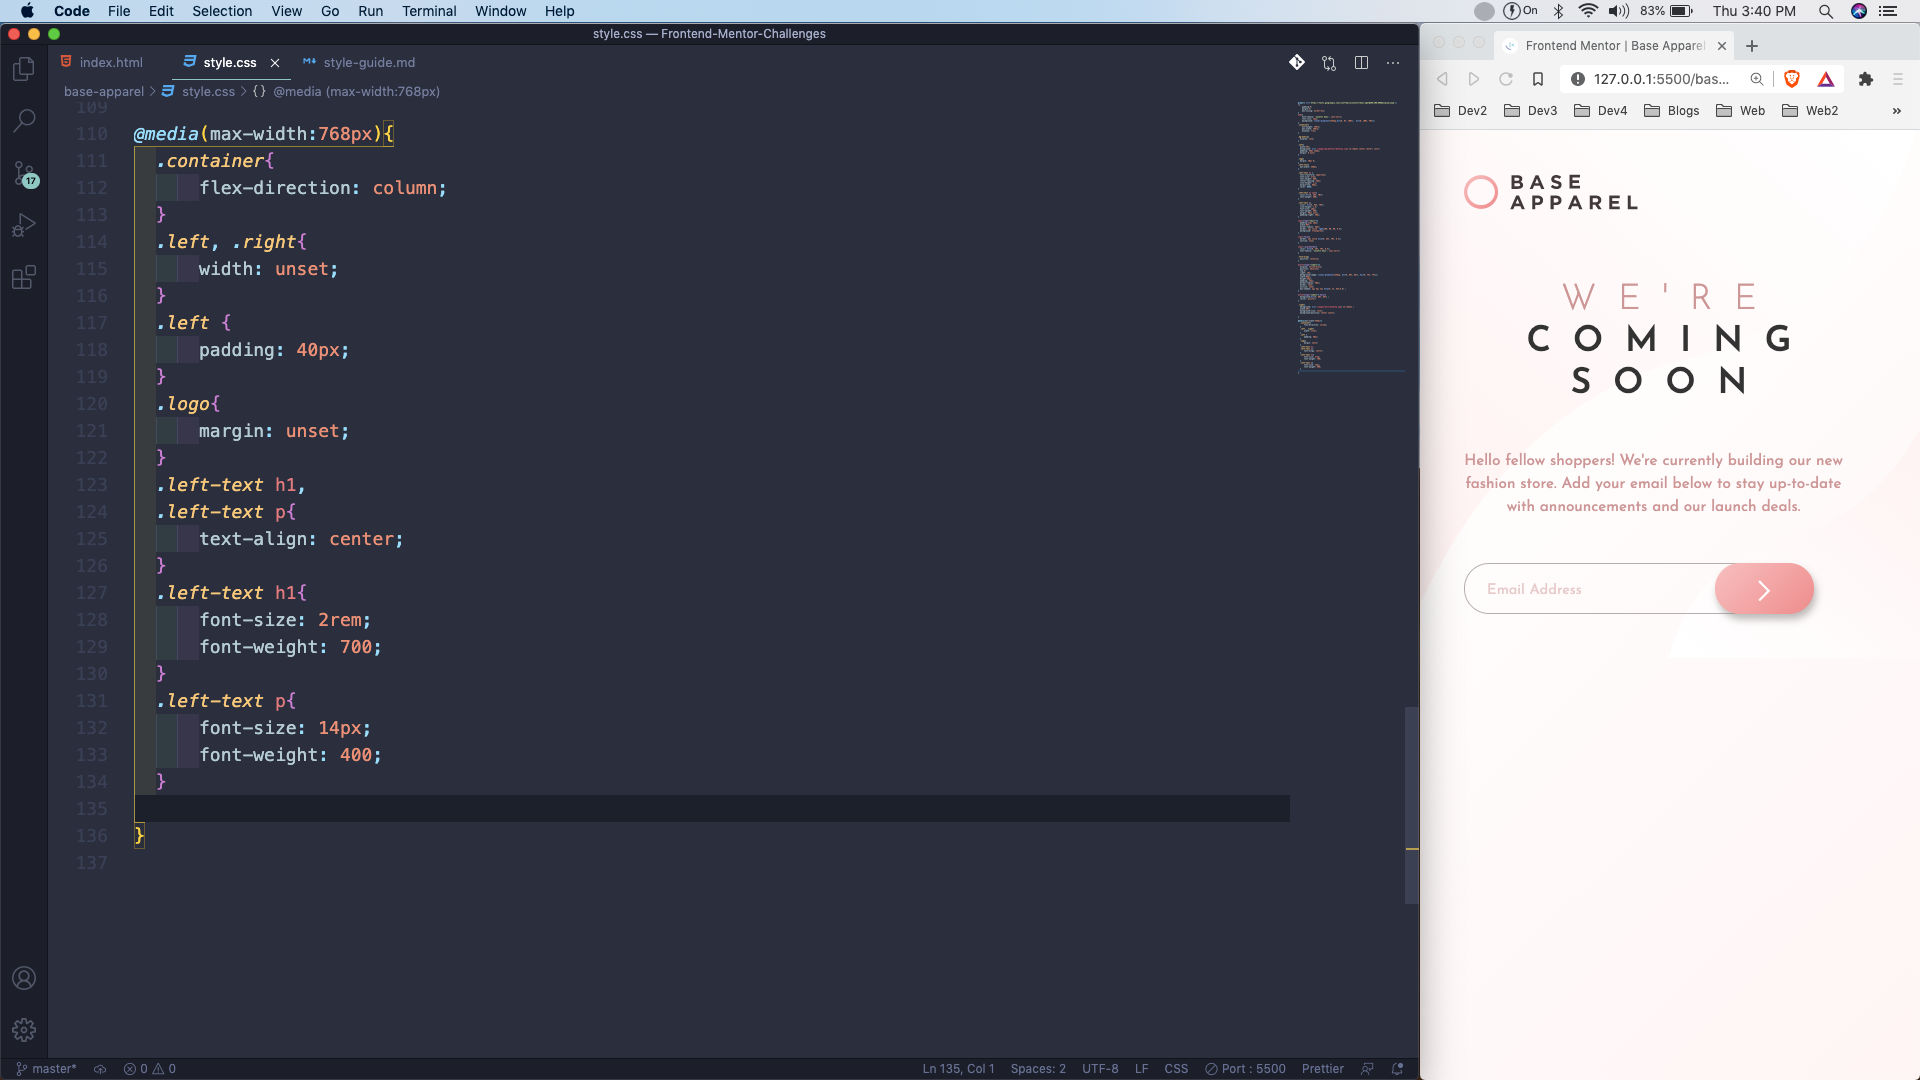Switch to the style-guide.md tab

tap(359, 62)
